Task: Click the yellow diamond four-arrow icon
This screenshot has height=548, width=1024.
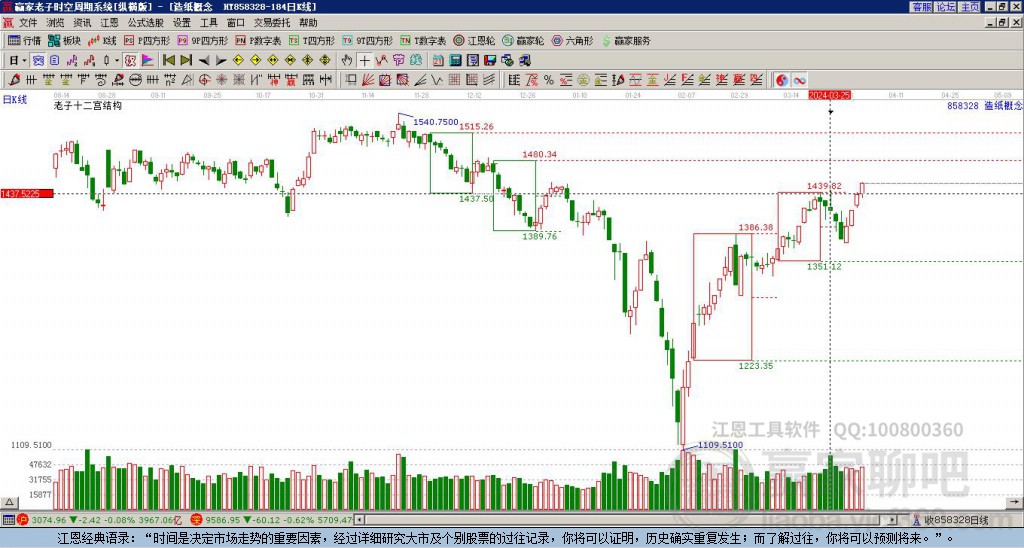Action: click(325, 61)
